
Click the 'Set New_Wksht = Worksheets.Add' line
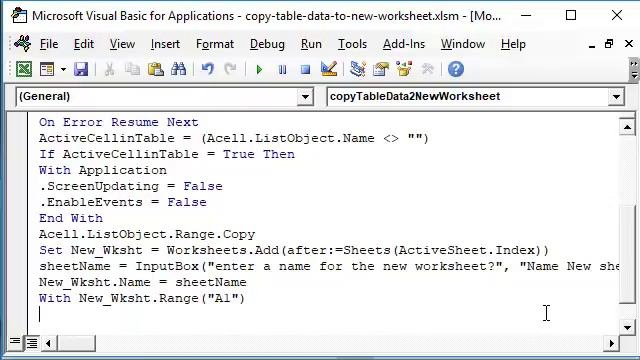point(294,250)
